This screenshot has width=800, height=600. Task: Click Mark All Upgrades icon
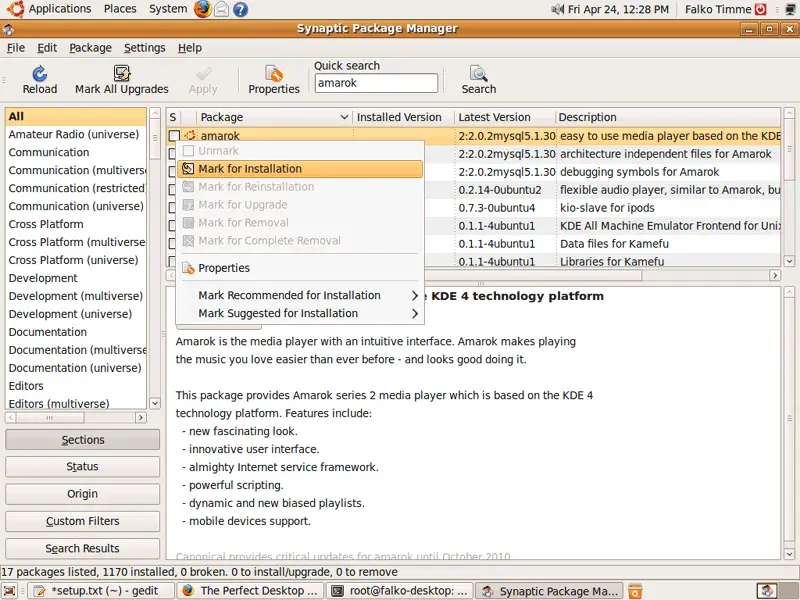[121, 73]
